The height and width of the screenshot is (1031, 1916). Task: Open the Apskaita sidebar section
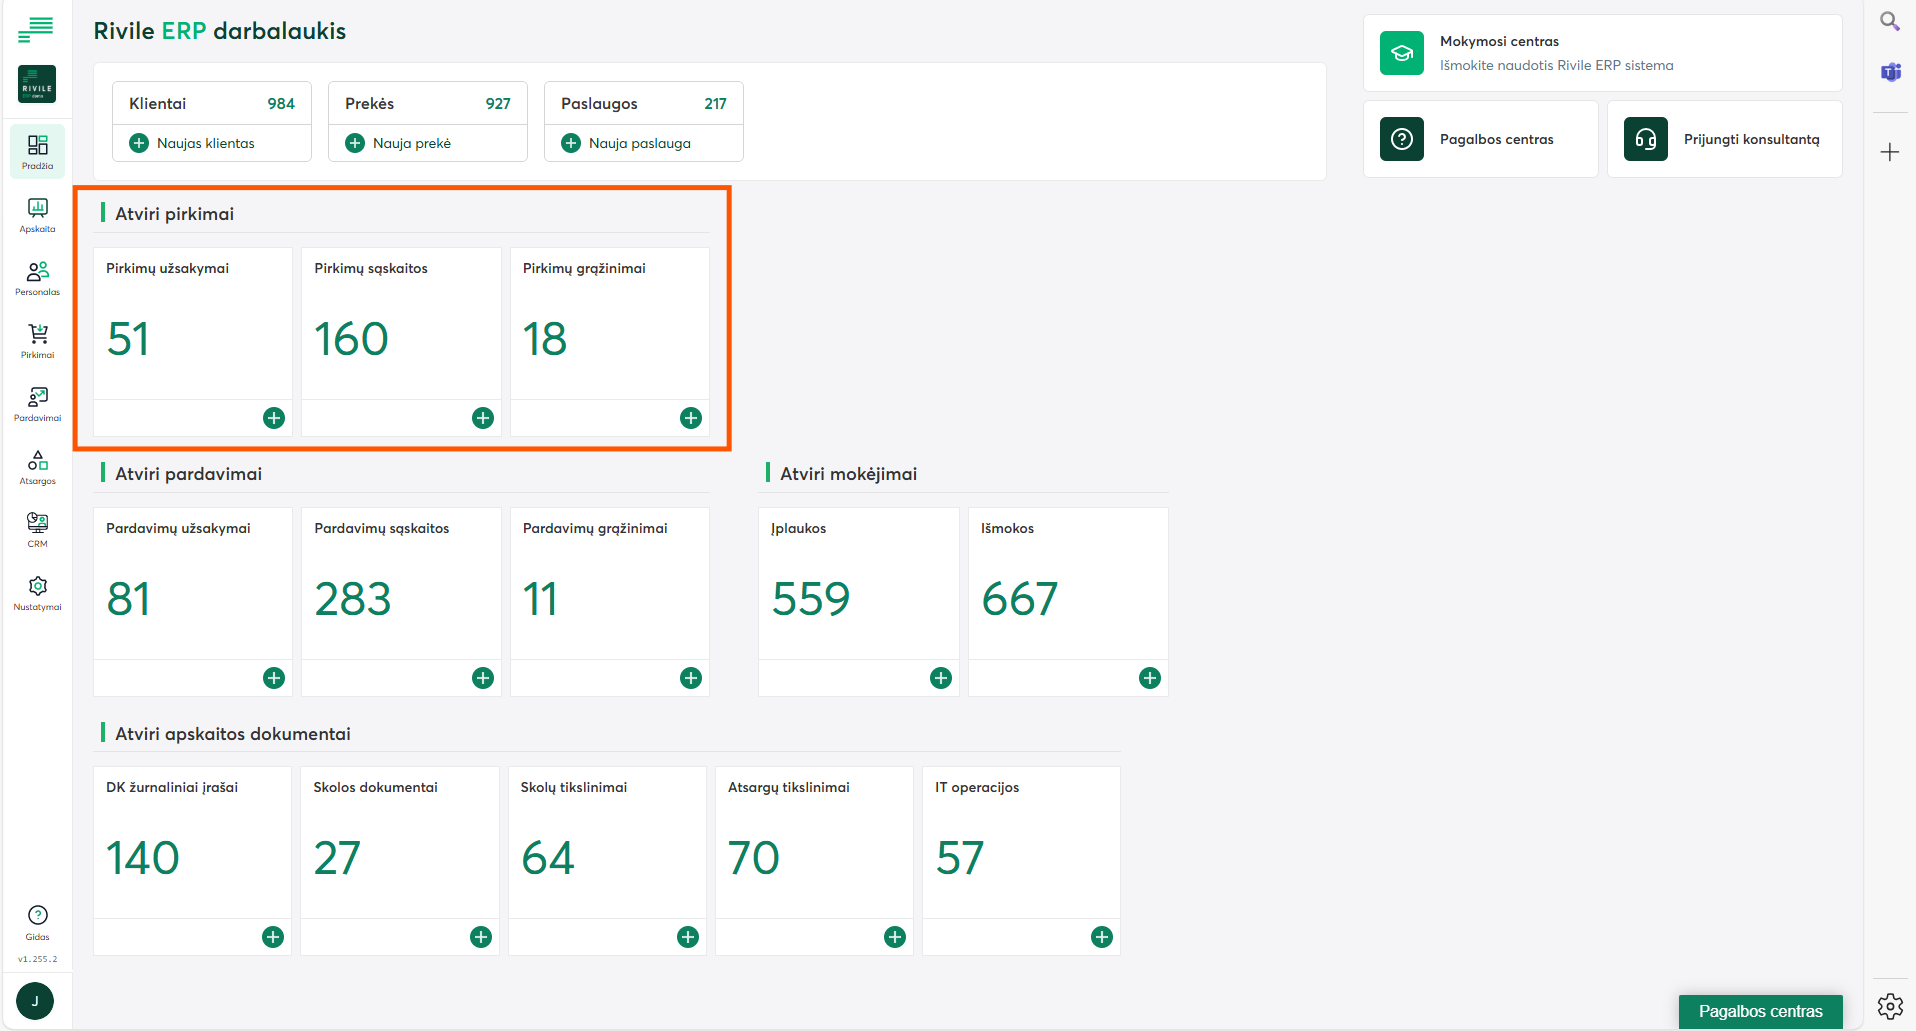click(x=37, y=214)
